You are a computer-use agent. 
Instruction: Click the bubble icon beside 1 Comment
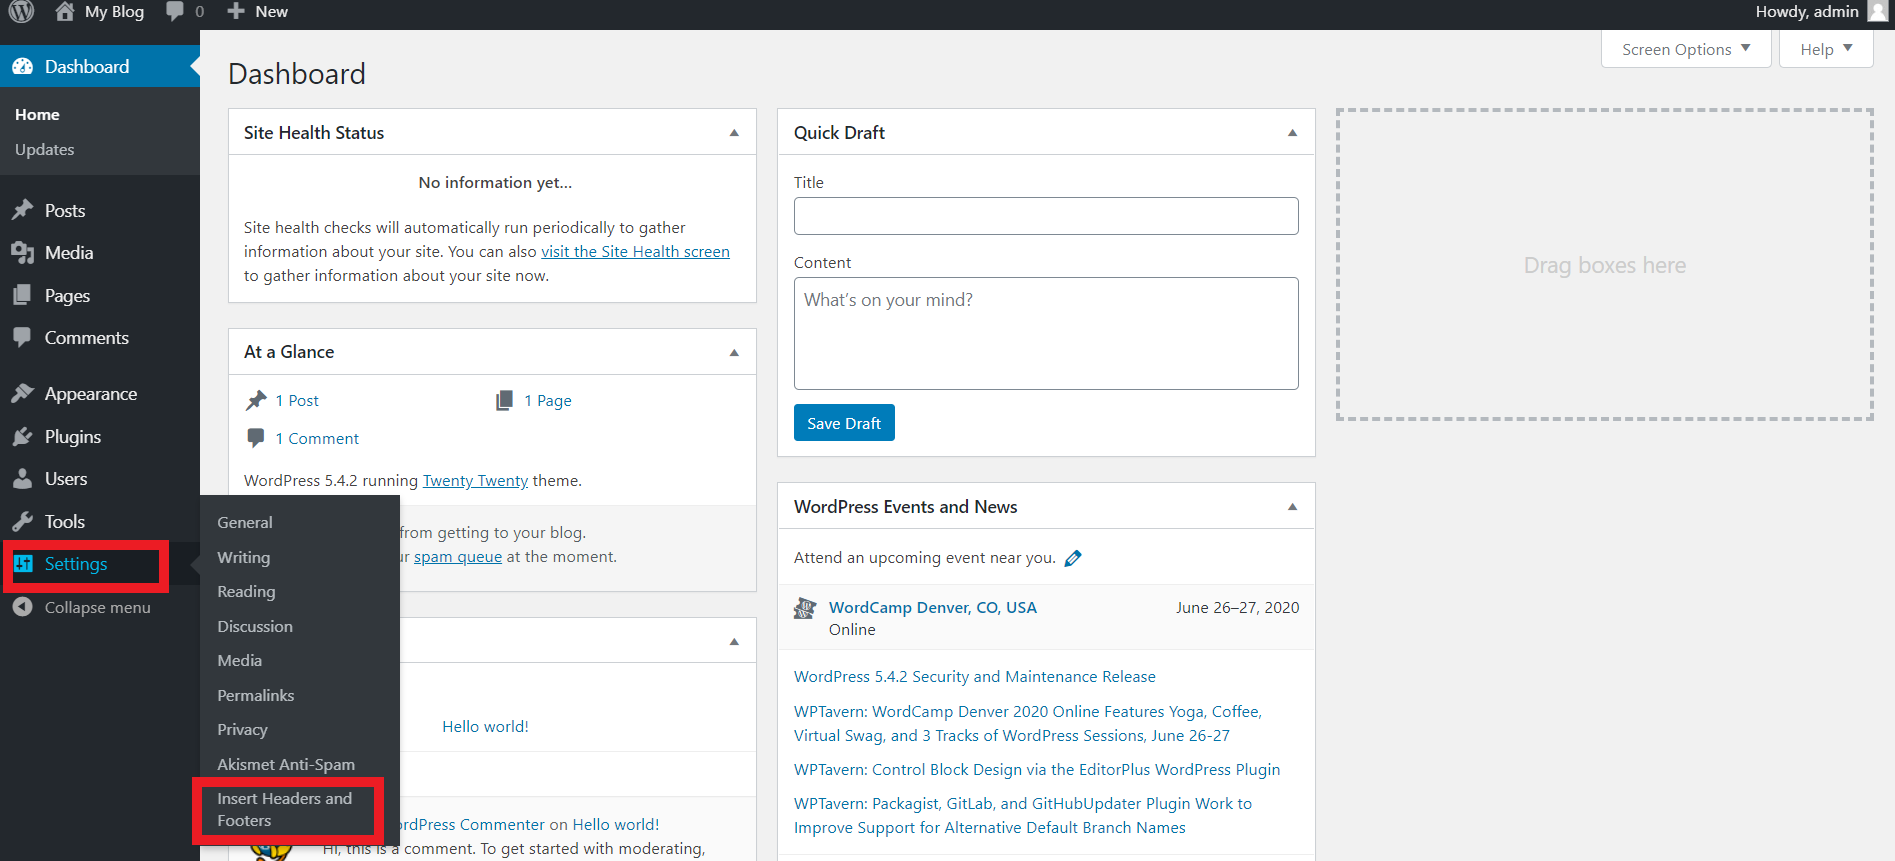[x=256, y=438]
